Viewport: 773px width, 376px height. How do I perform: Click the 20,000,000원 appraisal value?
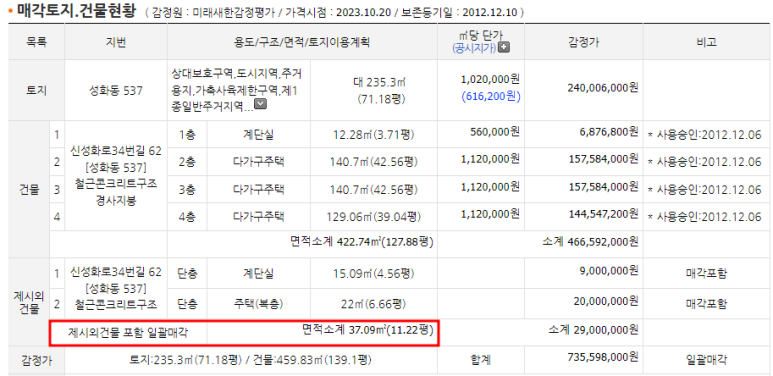[x=606, y=301]
